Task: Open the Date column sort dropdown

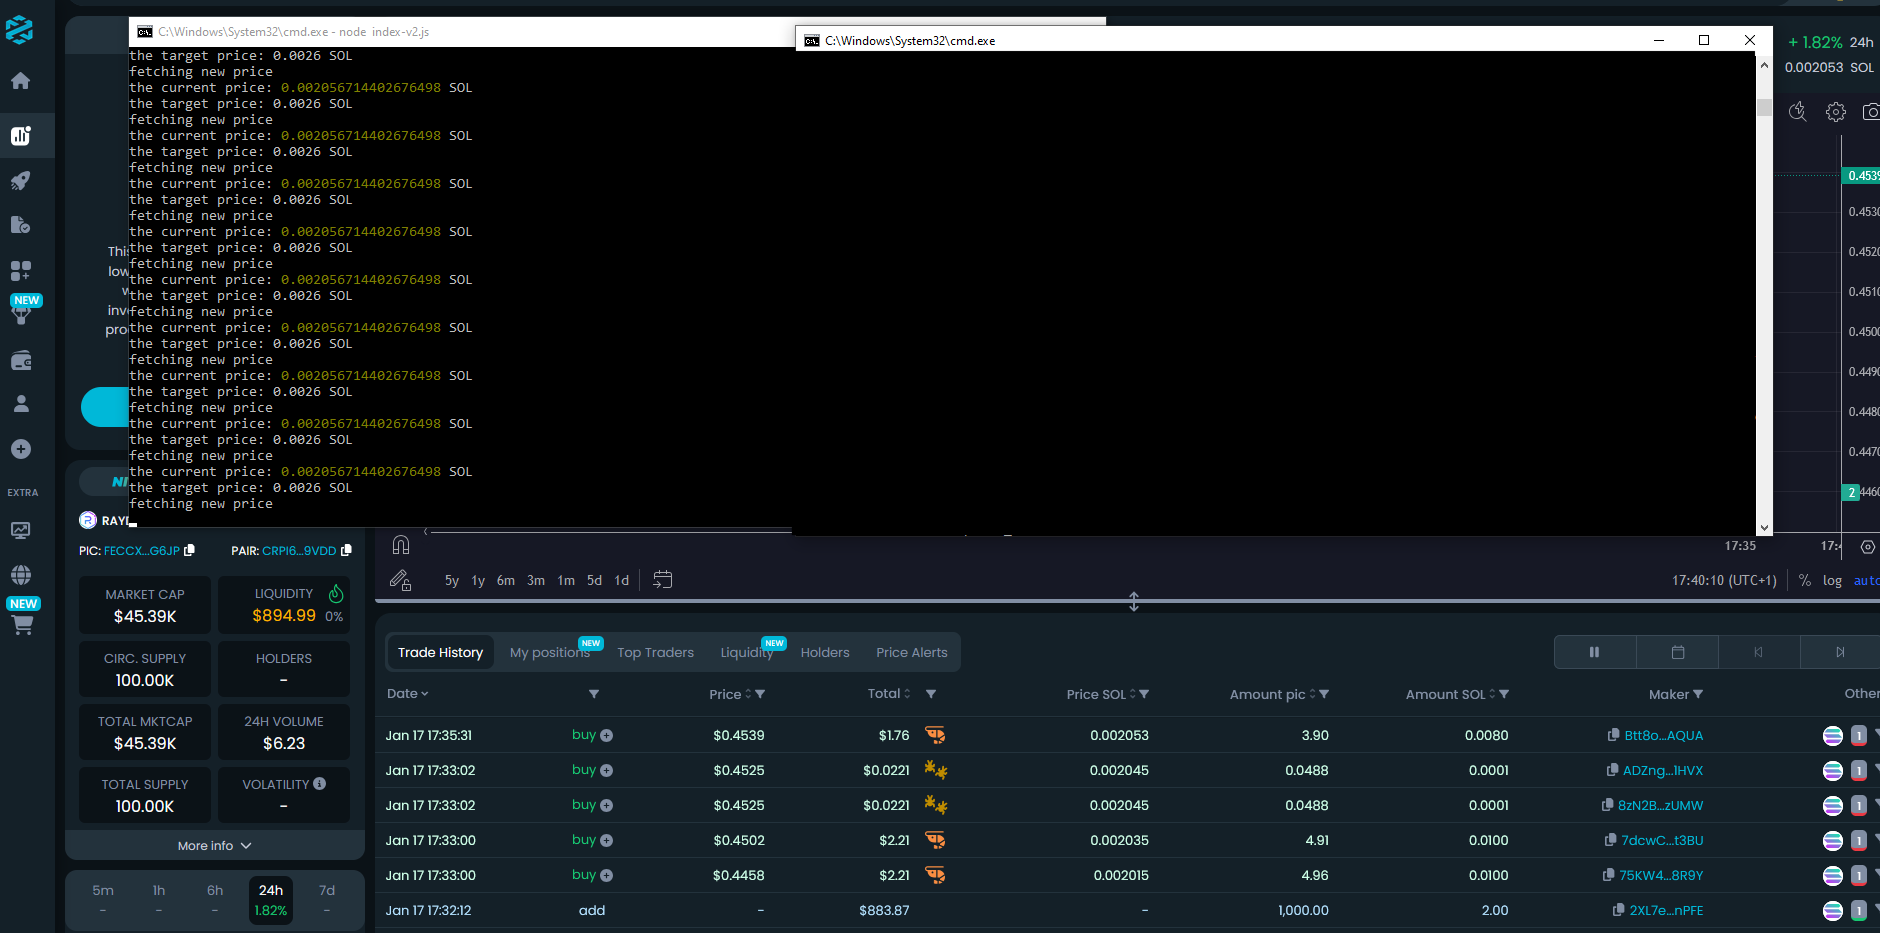Action: pos(407,693)
